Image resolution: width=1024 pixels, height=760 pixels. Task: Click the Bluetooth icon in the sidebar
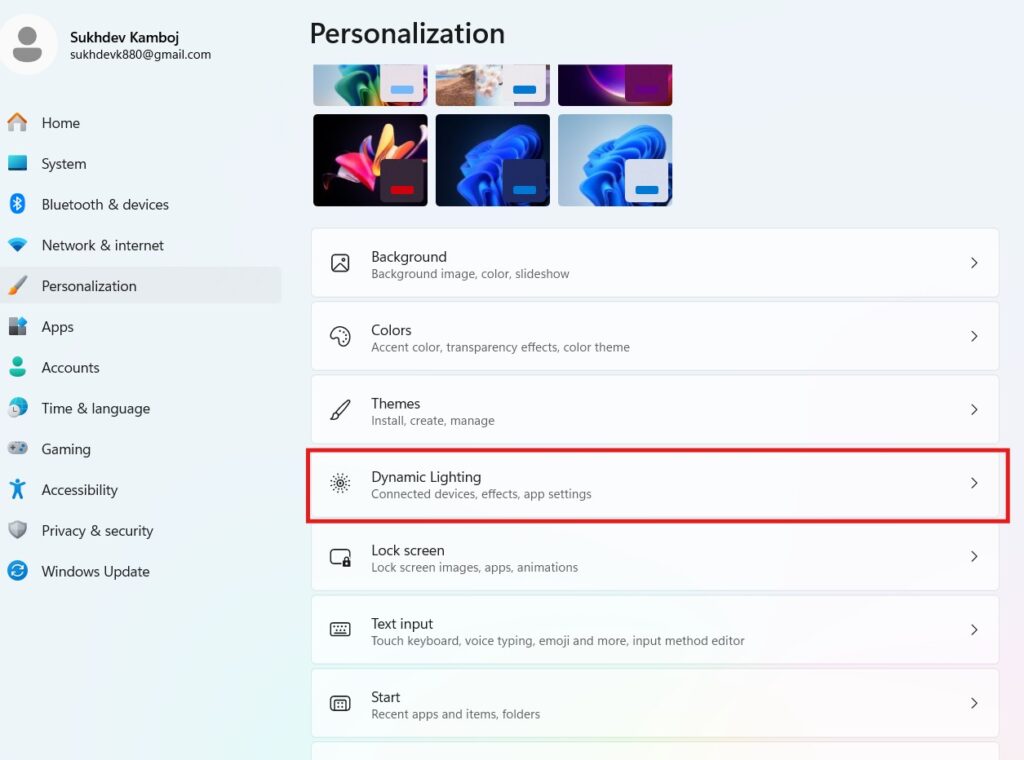(17, 204)
